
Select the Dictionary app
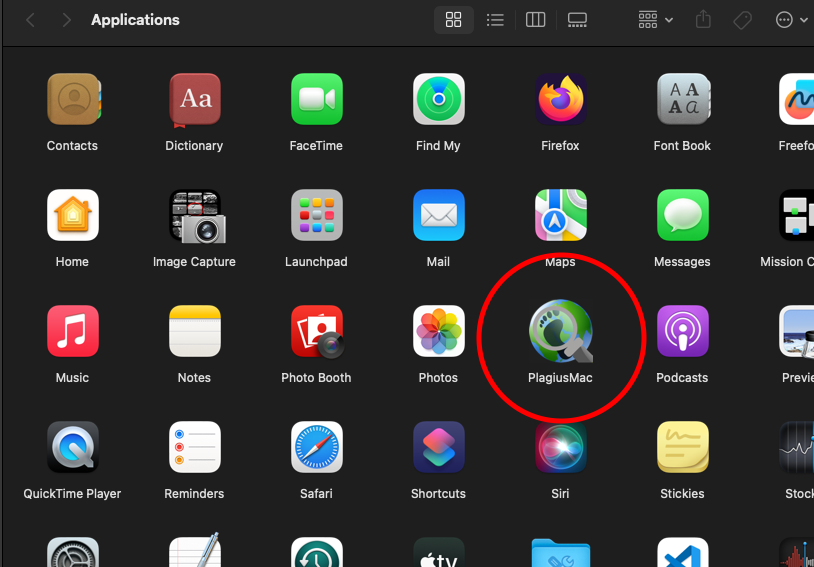194,100
